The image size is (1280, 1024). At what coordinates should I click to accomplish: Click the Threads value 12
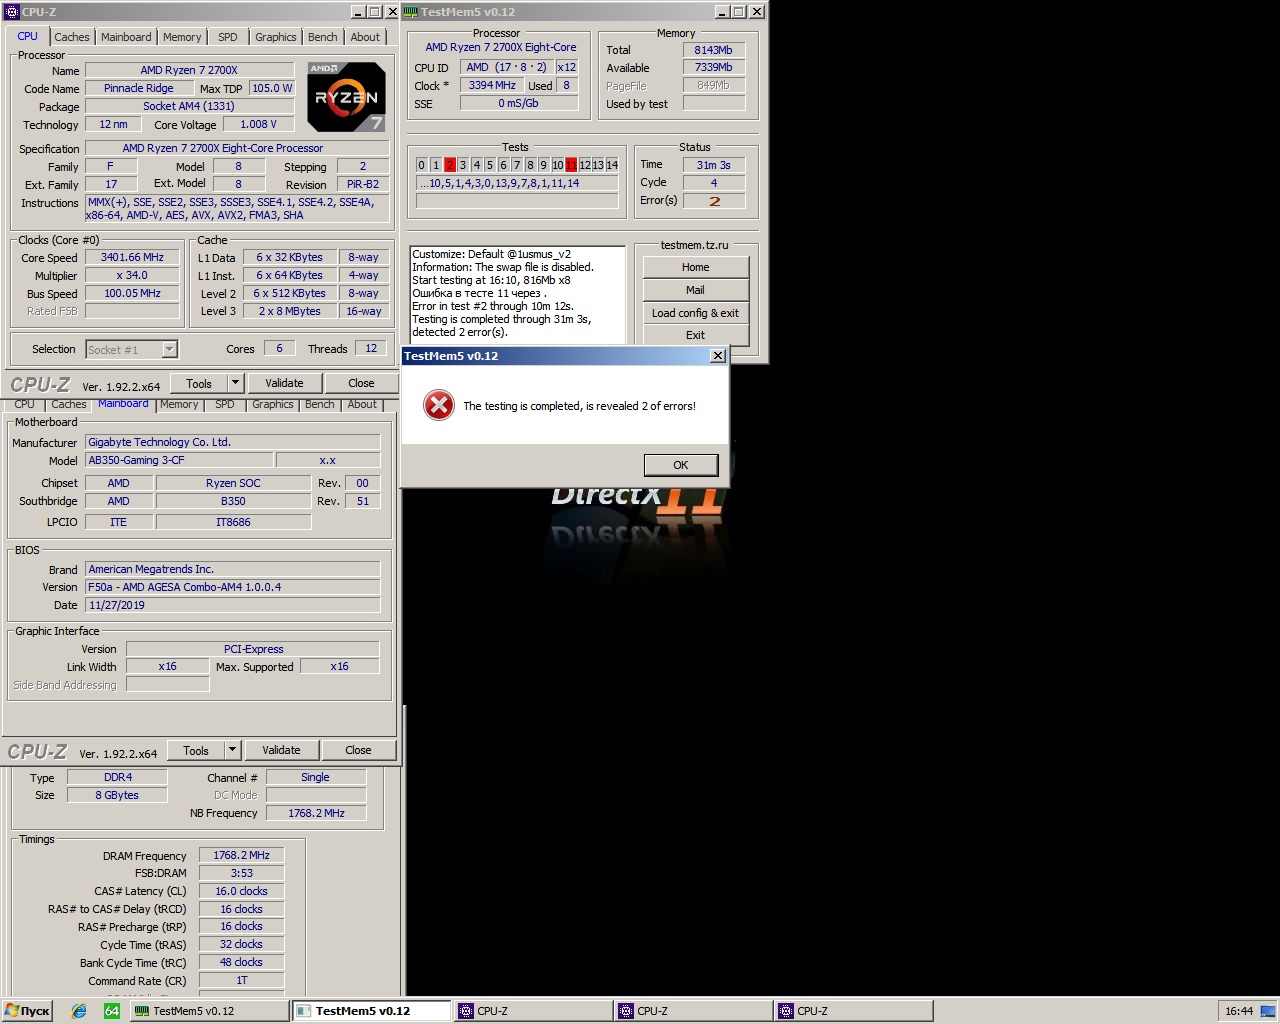[371, 348]
